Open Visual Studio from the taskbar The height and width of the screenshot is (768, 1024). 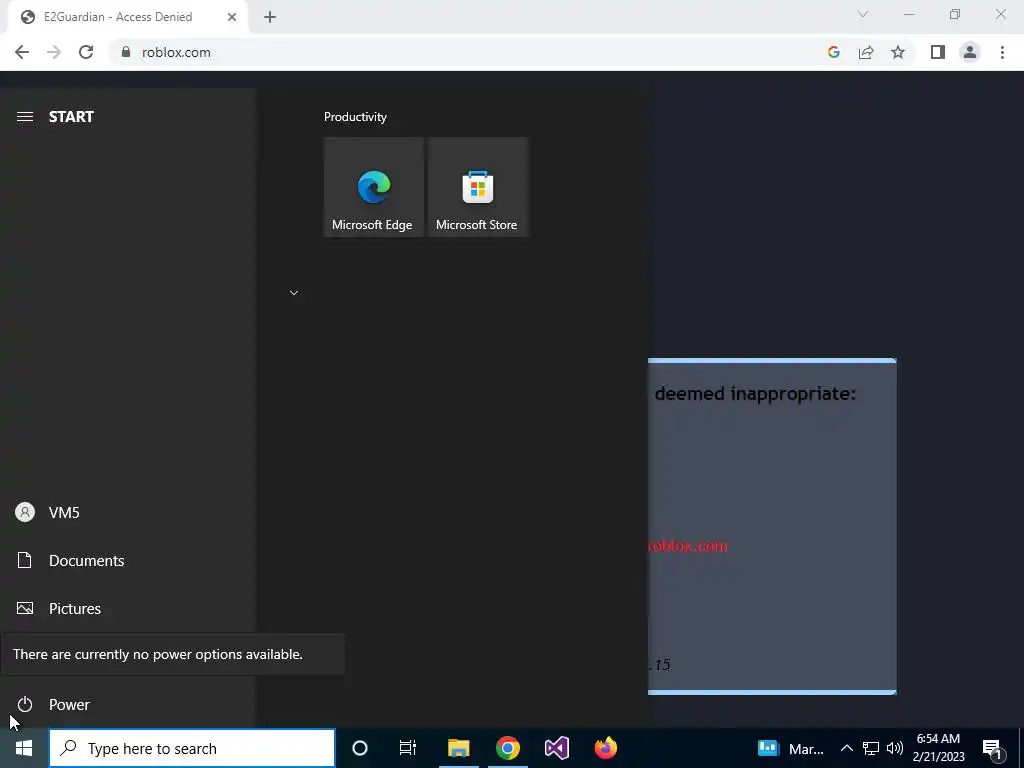tap(557, 748)
